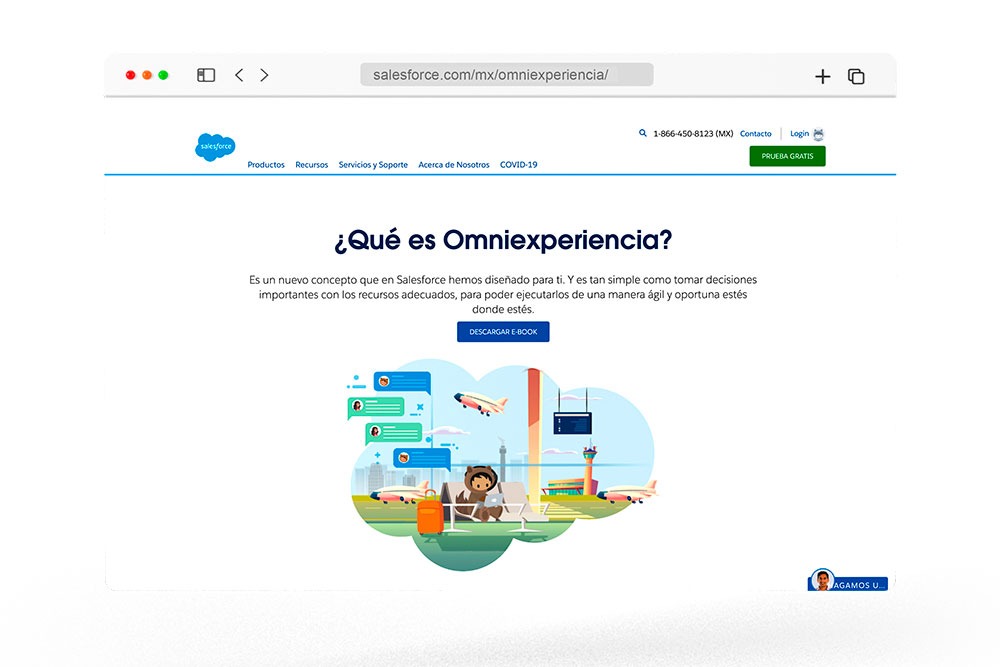Click the Contacto link

click(x=756, y=134)
